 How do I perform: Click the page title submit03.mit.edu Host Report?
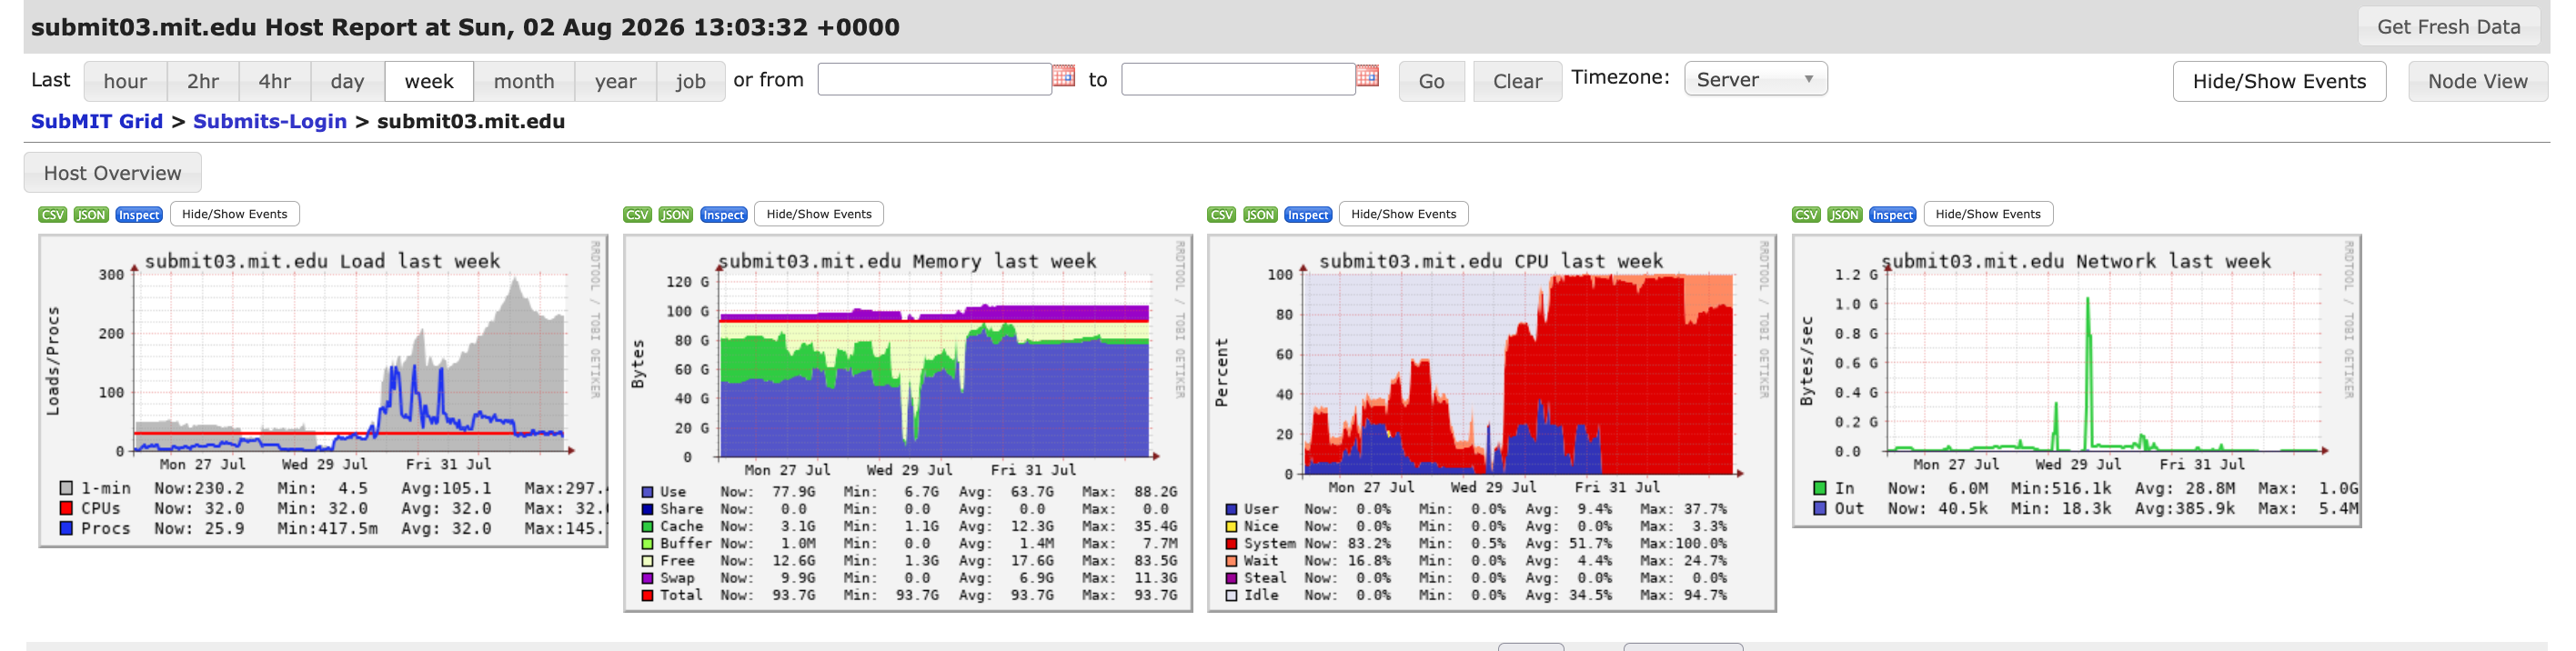(465, 27)
